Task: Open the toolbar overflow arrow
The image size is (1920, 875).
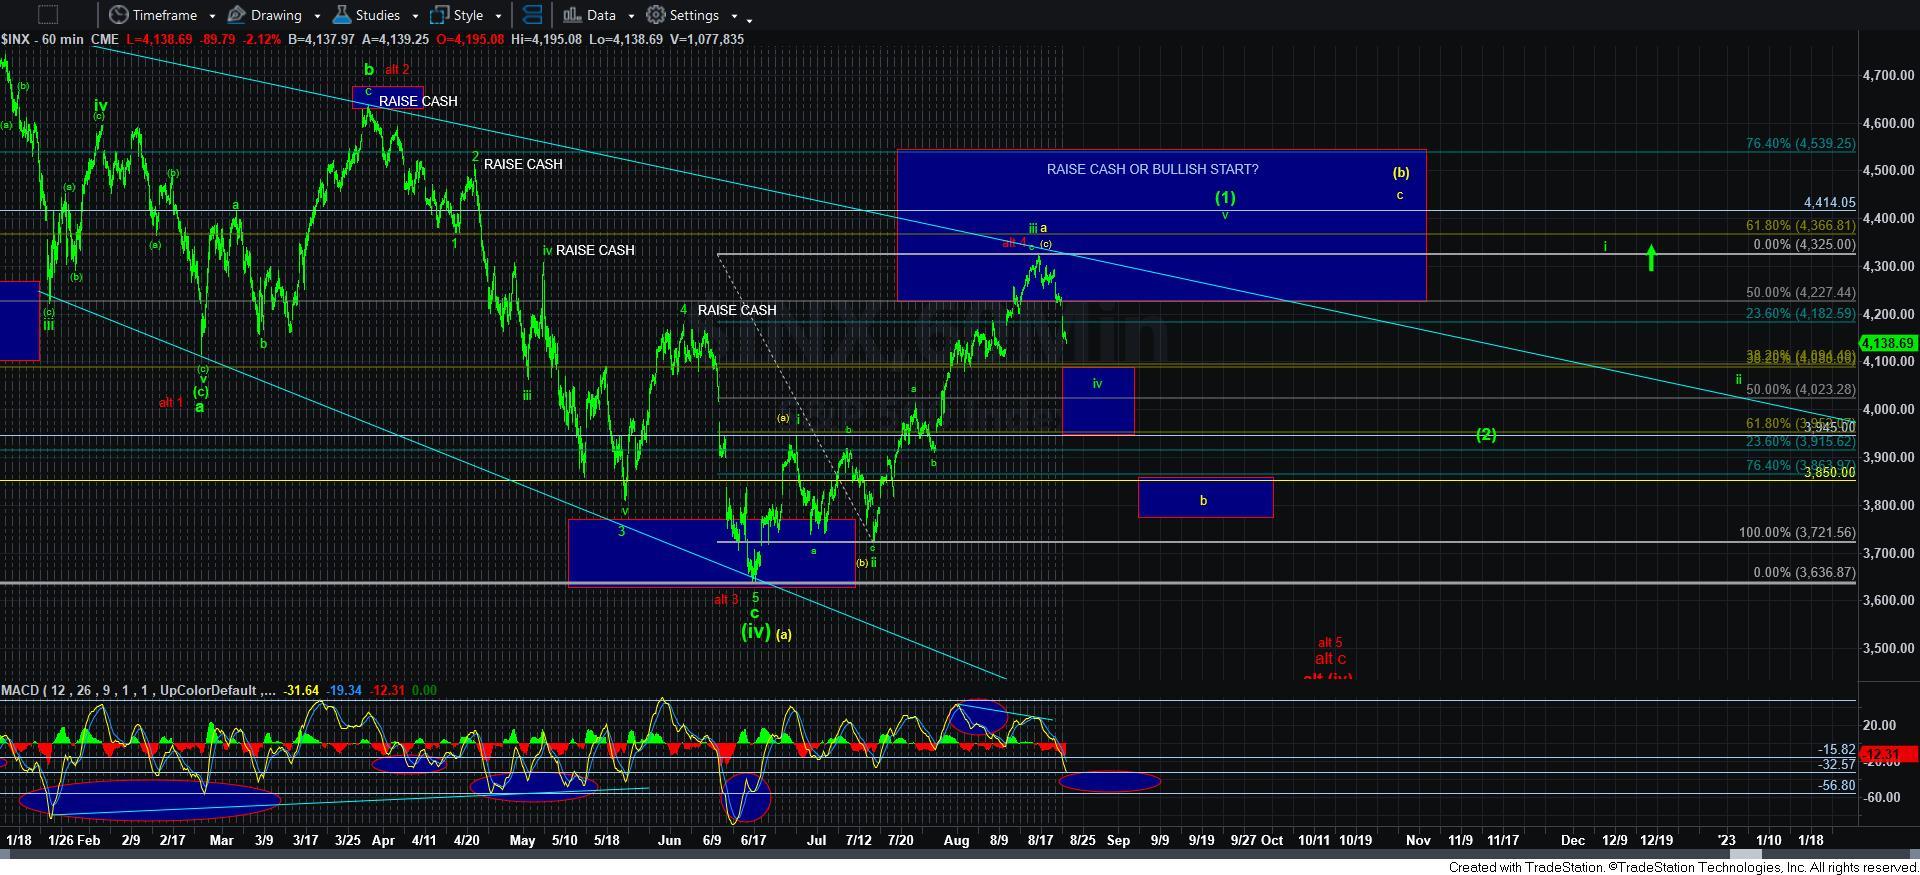Action: [750, 19]
